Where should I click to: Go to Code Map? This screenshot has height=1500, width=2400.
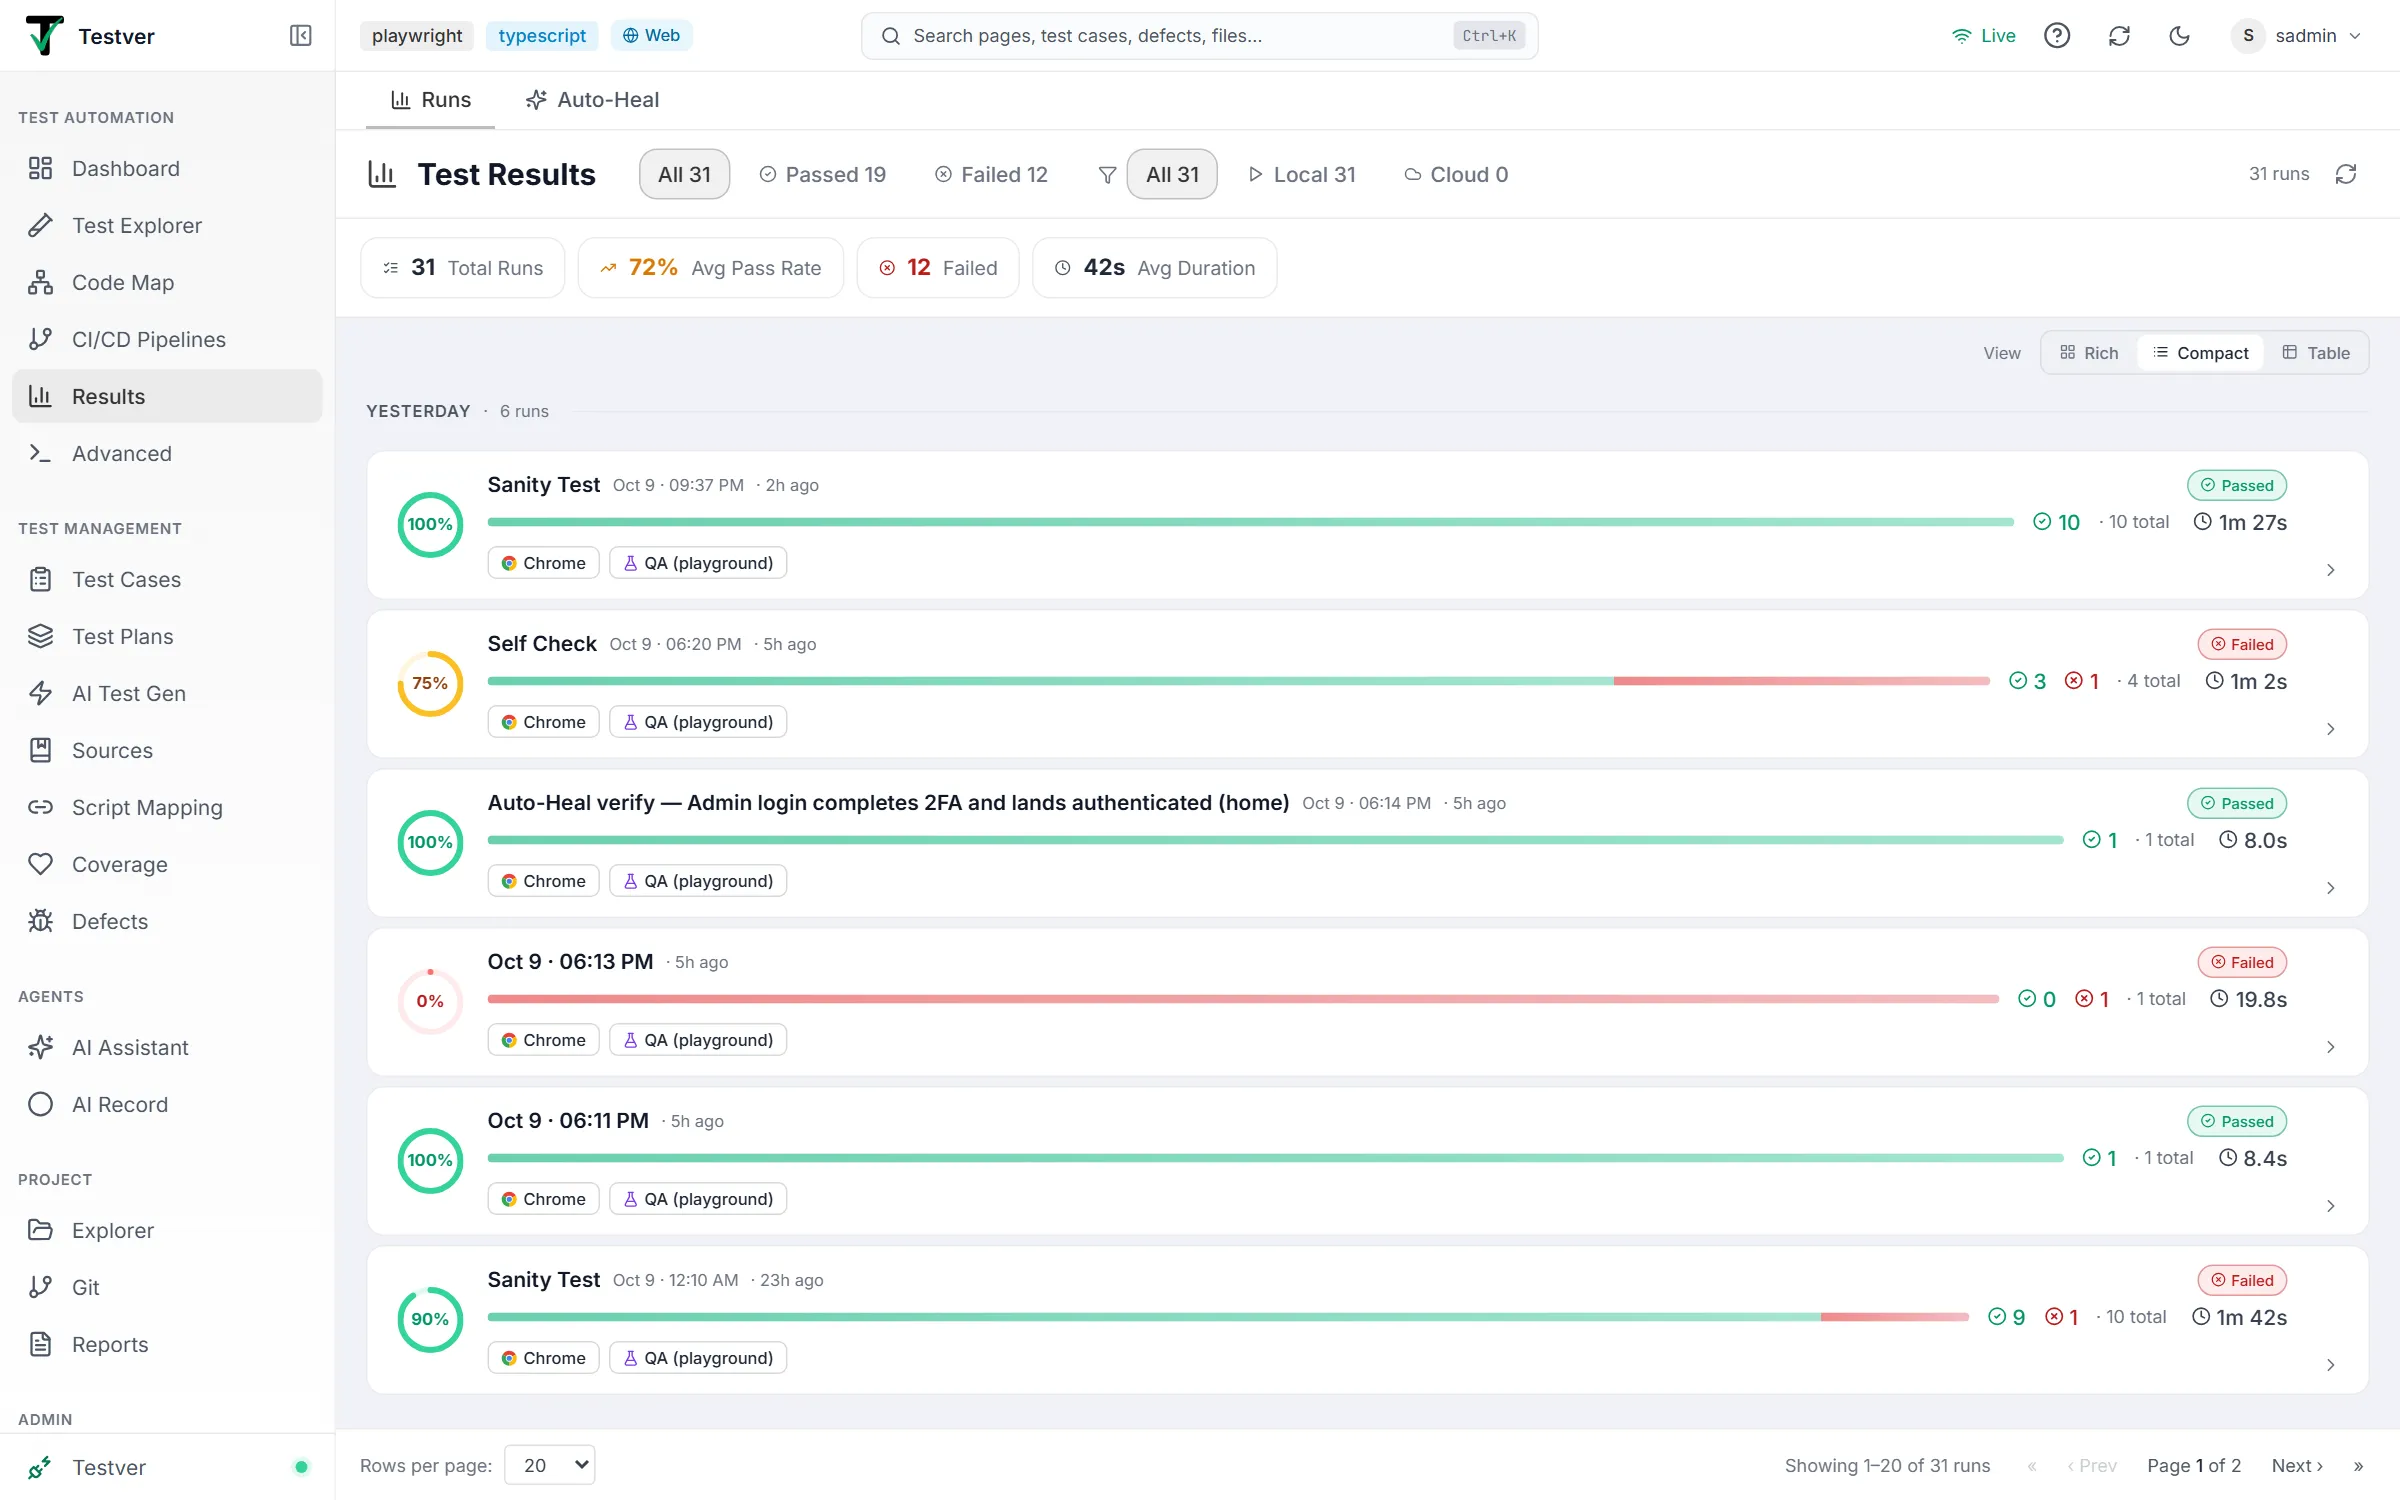[x=167, y=282]
